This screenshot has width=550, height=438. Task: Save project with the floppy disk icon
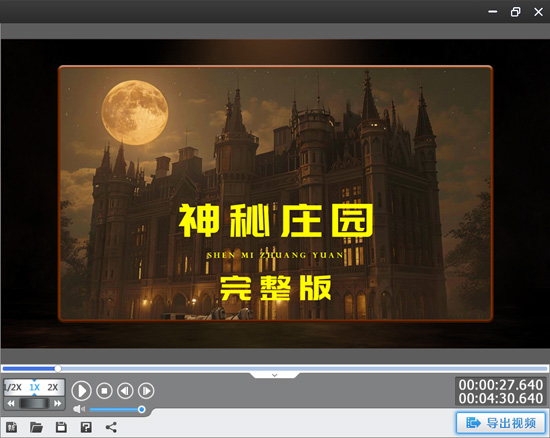pyautogui.click(x=61, y=427)
